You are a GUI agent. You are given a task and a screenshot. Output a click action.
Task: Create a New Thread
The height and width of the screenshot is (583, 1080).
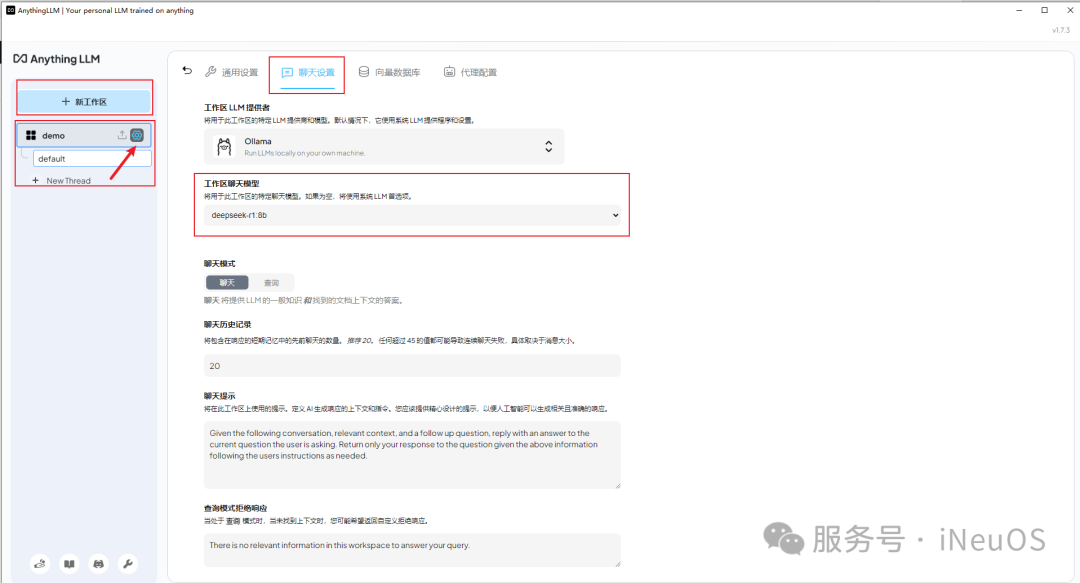[x=62, y=181]
